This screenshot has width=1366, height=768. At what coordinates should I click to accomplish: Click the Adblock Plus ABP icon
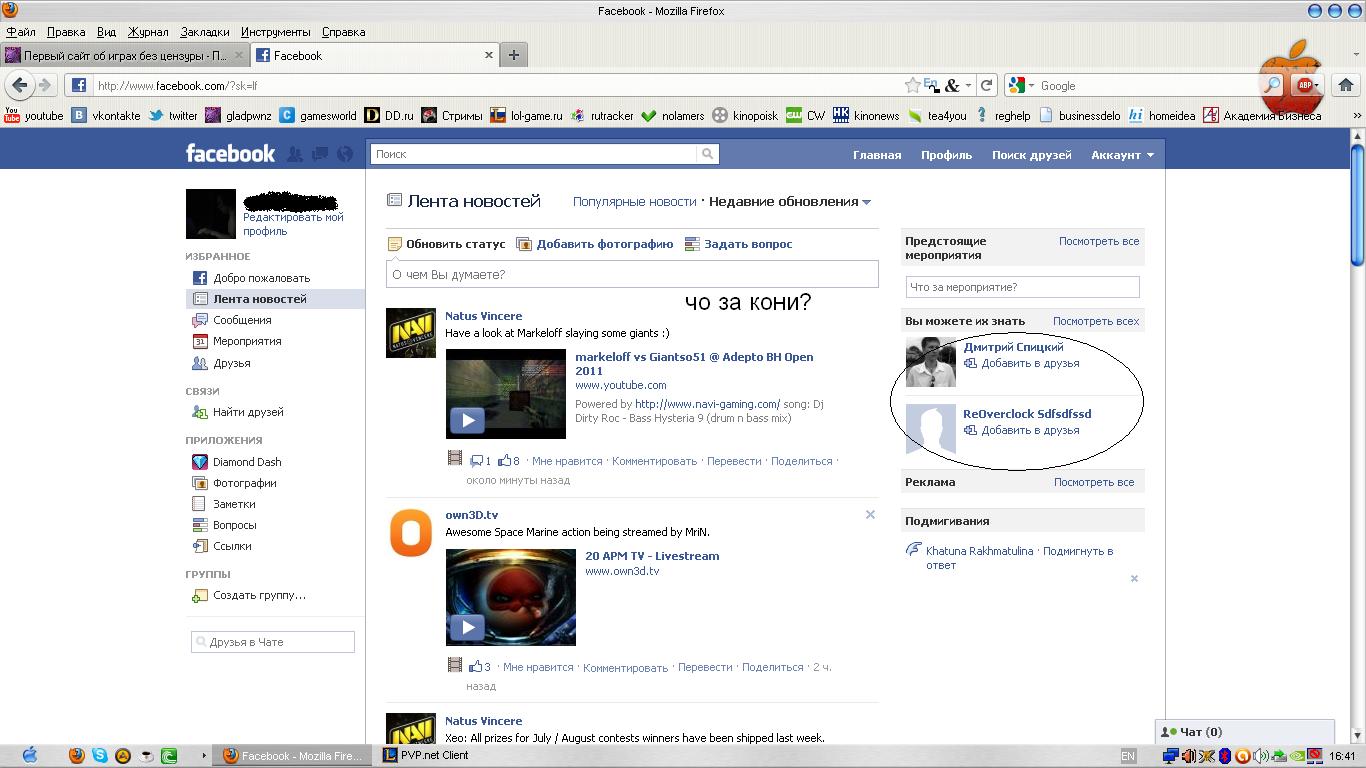point(1304,86)
